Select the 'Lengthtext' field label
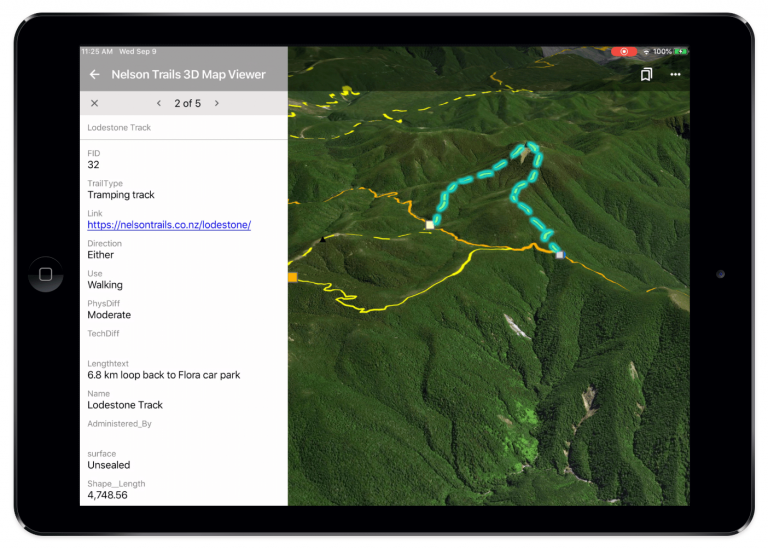Viewport: 768px width, 549px height. pos(108,363)
